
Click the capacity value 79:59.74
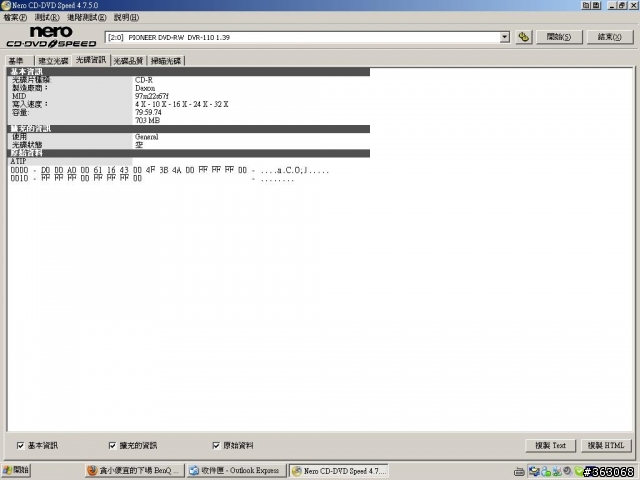click(148, 112)
